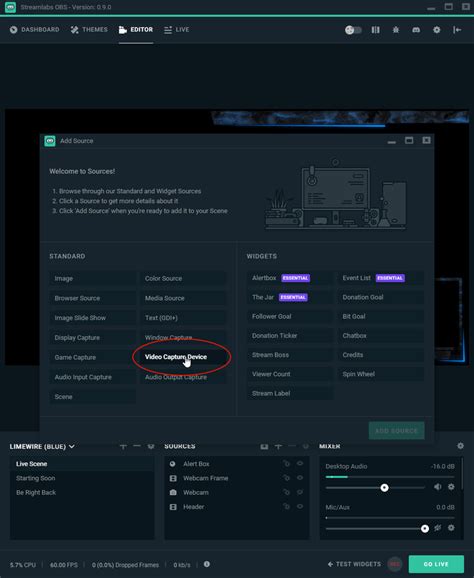Viewport: 474px width, 578px height.
Task: Select the Starting Soon scene
Action: pyautogui.click(x=82, y=478)
